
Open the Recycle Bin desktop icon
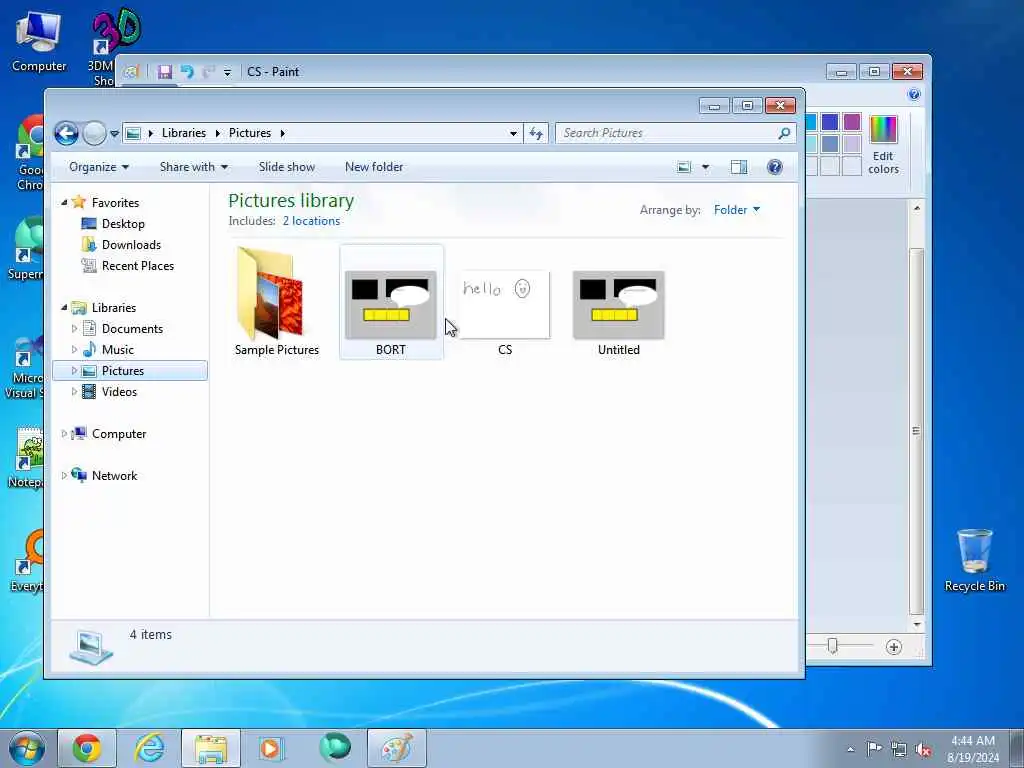974,560
